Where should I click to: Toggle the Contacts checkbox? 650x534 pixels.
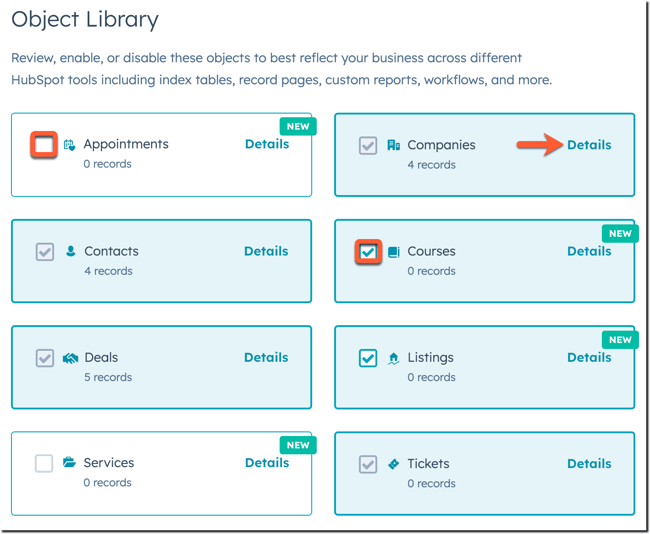pos(45,252)
